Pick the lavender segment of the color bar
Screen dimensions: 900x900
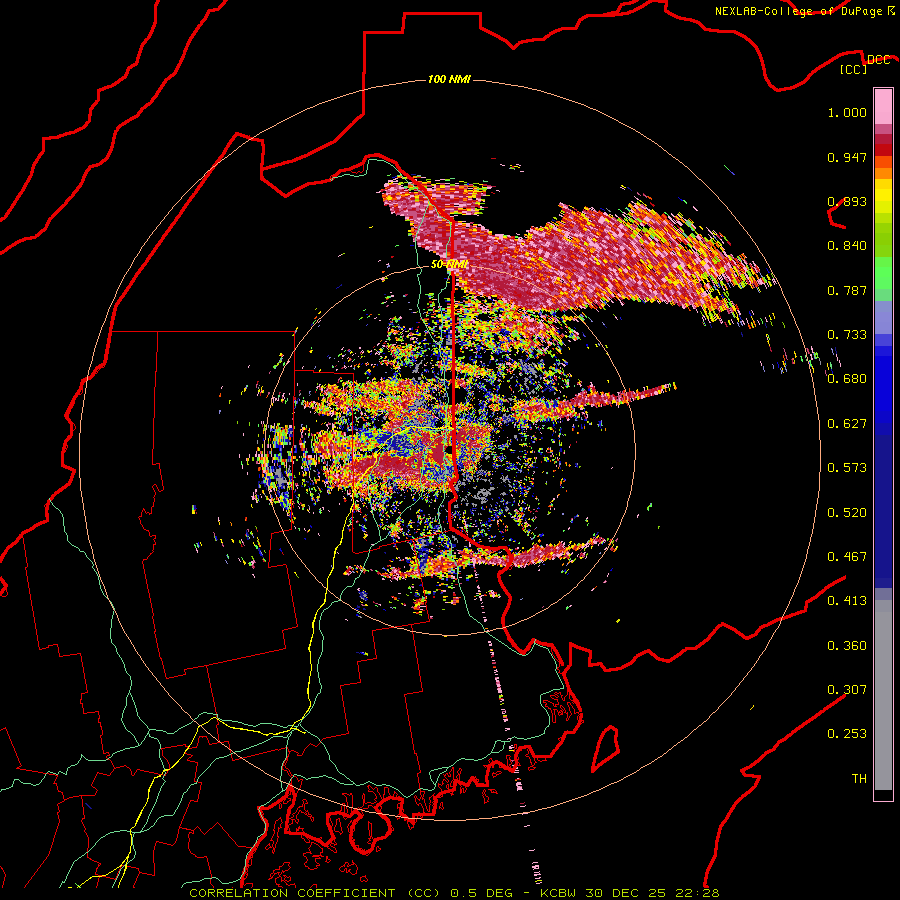(883, 317)
